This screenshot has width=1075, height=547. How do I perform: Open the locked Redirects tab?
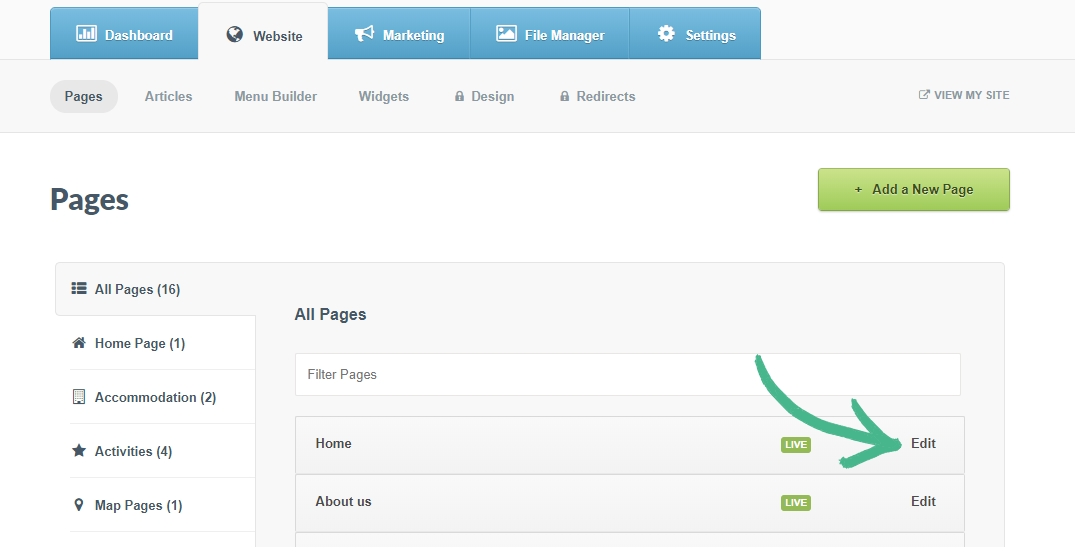tap(605, 96)
